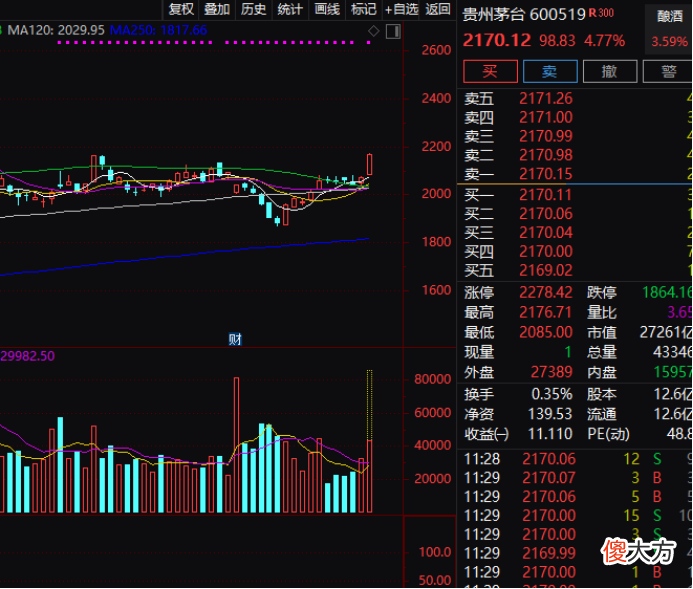
Task: Click the MA250: 1817.66 indicator label
Action: 158,30
